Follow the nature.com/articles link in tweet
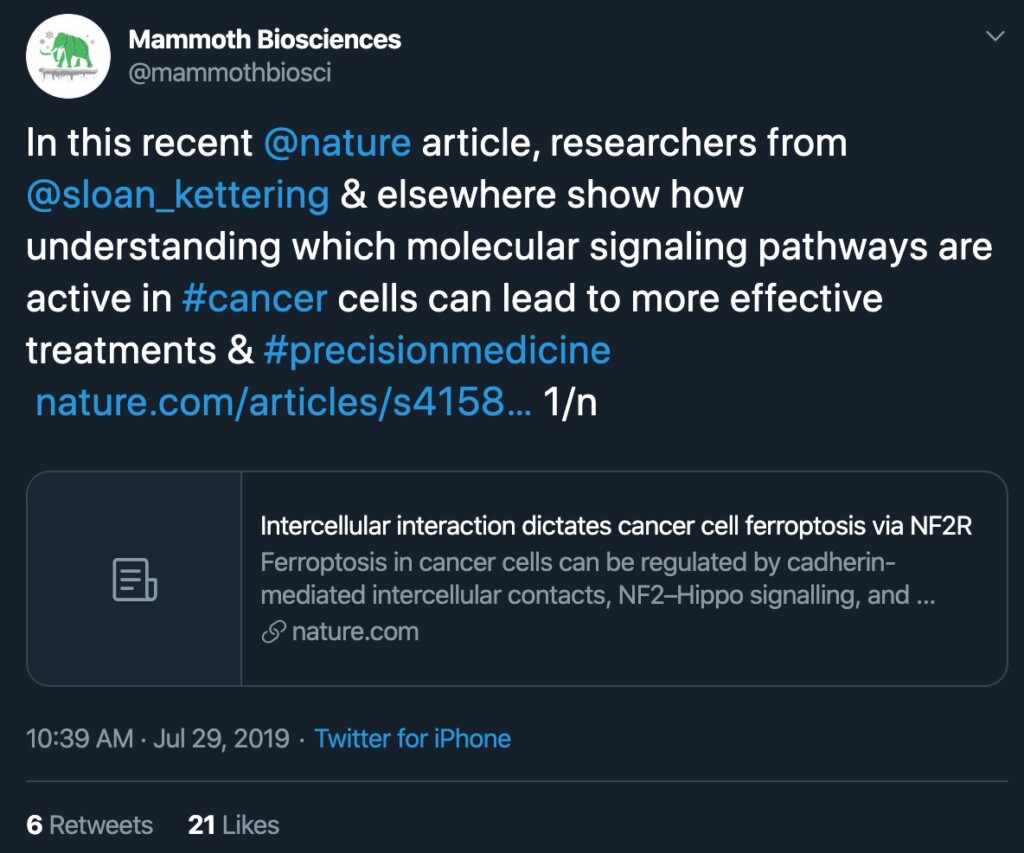The width and height of the screenshot is (1024, 853). (283, 402)
